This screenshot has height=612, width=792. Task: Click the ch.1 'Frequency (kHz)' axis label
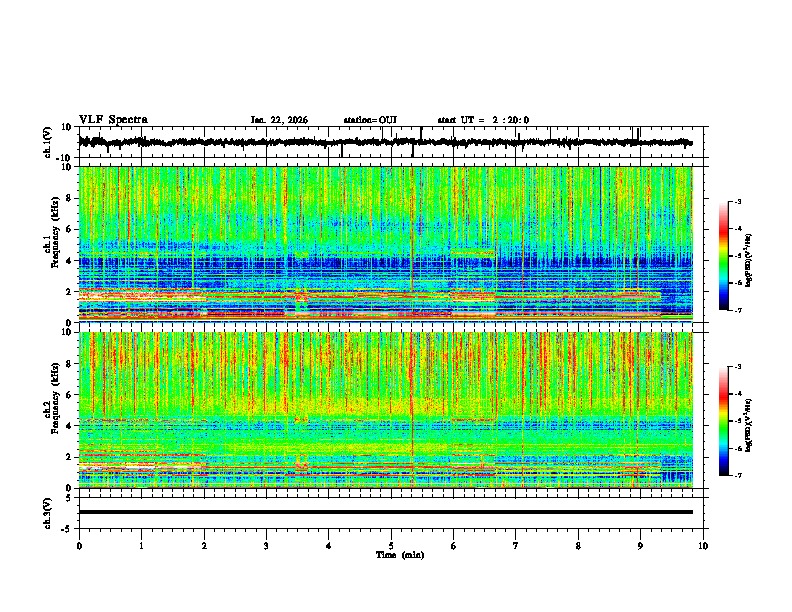pyautogui.click(x=55, y=232)
